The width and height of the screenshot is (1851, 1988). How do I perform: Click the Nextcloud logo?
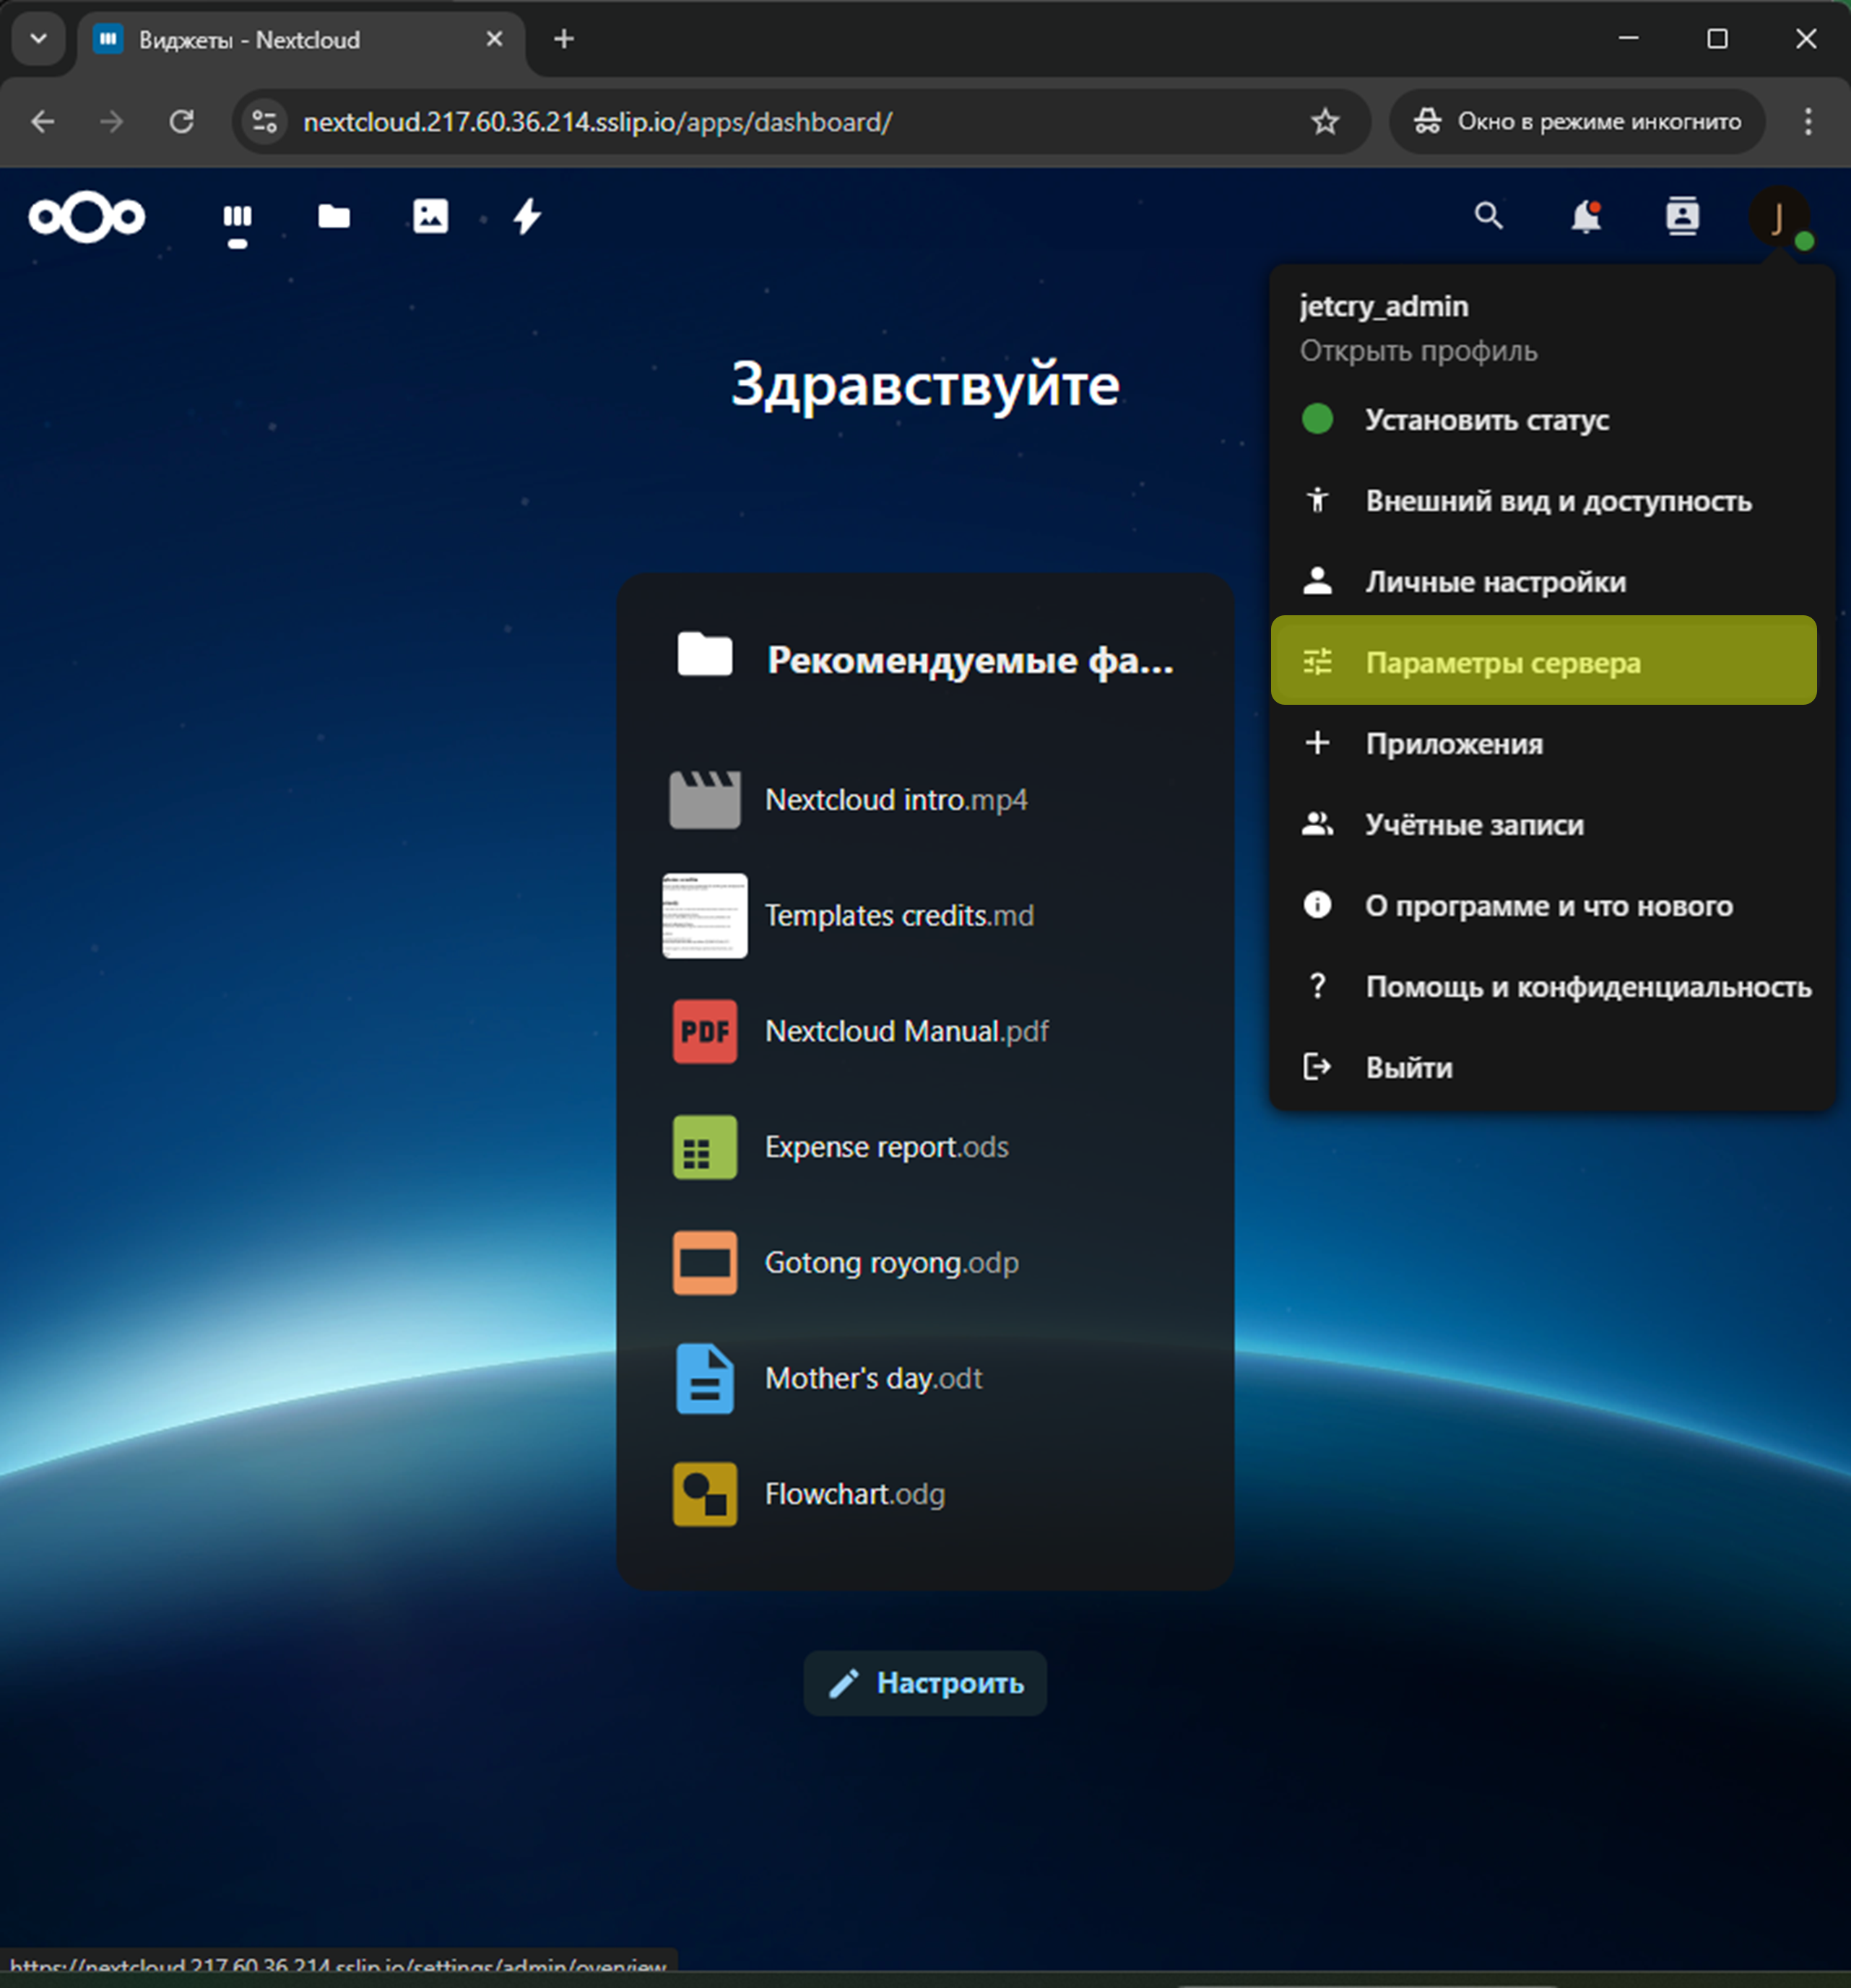point(87,216)
